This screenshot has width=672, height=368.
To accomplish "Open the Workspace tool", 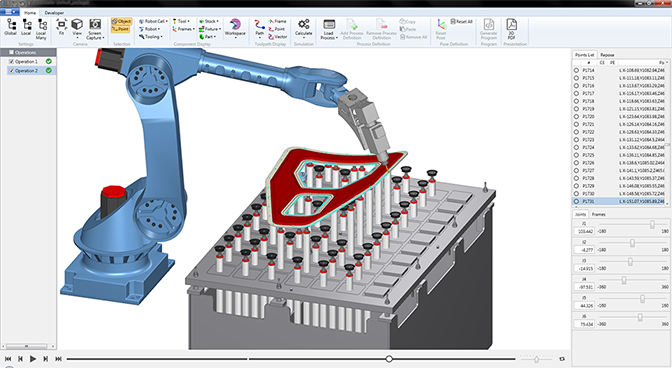I will pos(235,27).
